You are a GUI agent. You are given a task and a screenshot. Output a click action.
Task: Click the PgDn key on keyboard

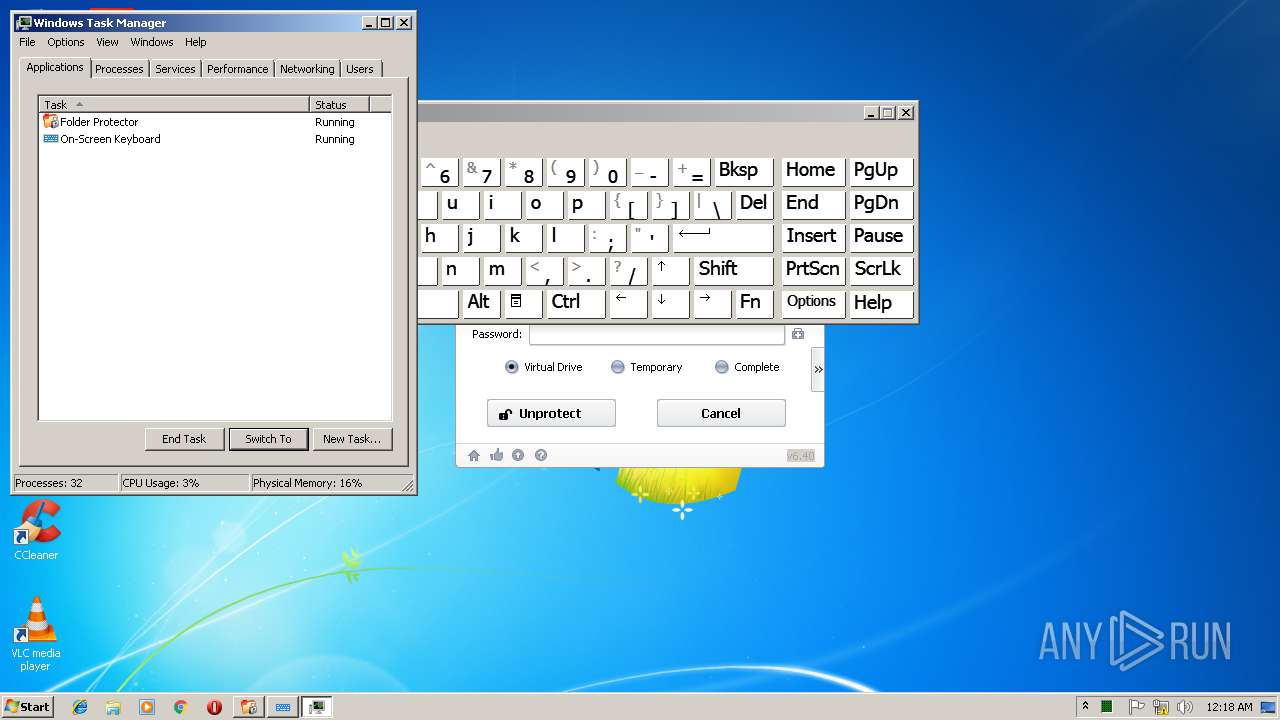881,204
